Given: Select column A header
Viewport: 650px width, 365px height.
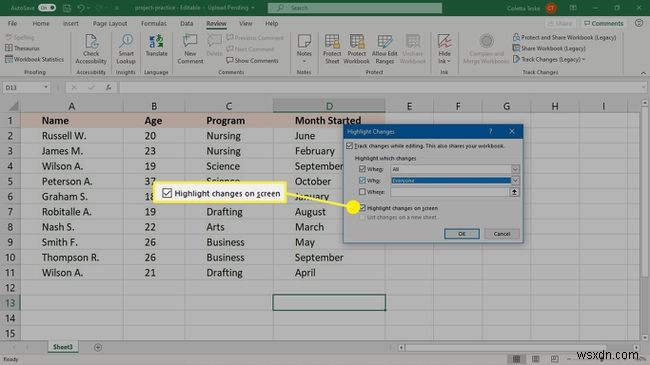Looking at the screenshot, I should (x=72, y=106).
